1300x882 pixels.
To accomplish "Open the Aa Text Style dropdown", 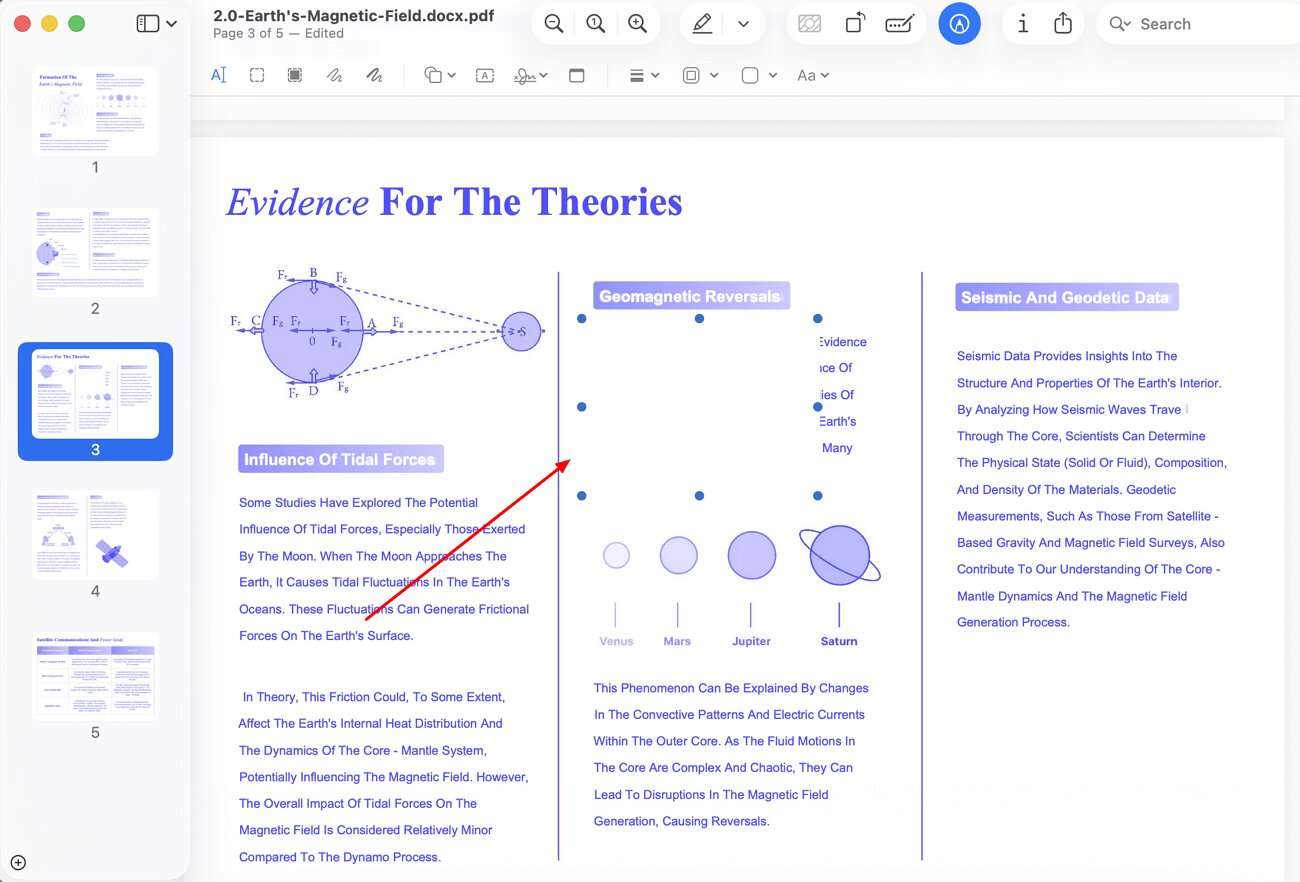I will pos(813,75).
